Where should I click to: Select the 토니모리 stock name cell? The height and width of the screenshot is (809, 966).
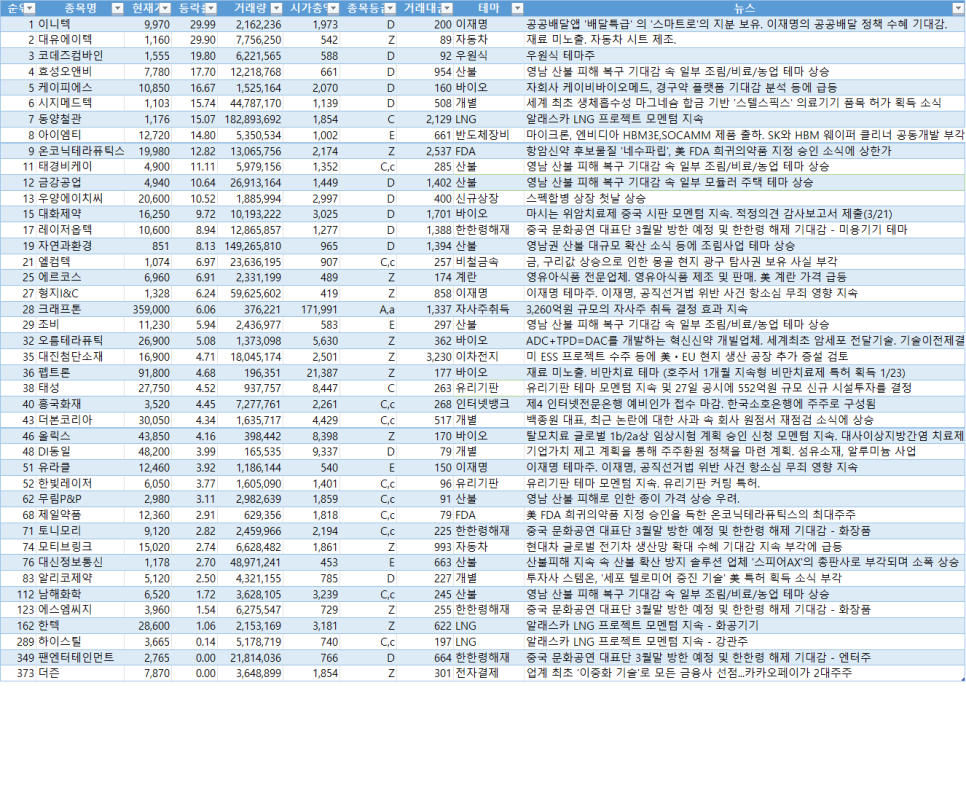[x=80, y=531]
